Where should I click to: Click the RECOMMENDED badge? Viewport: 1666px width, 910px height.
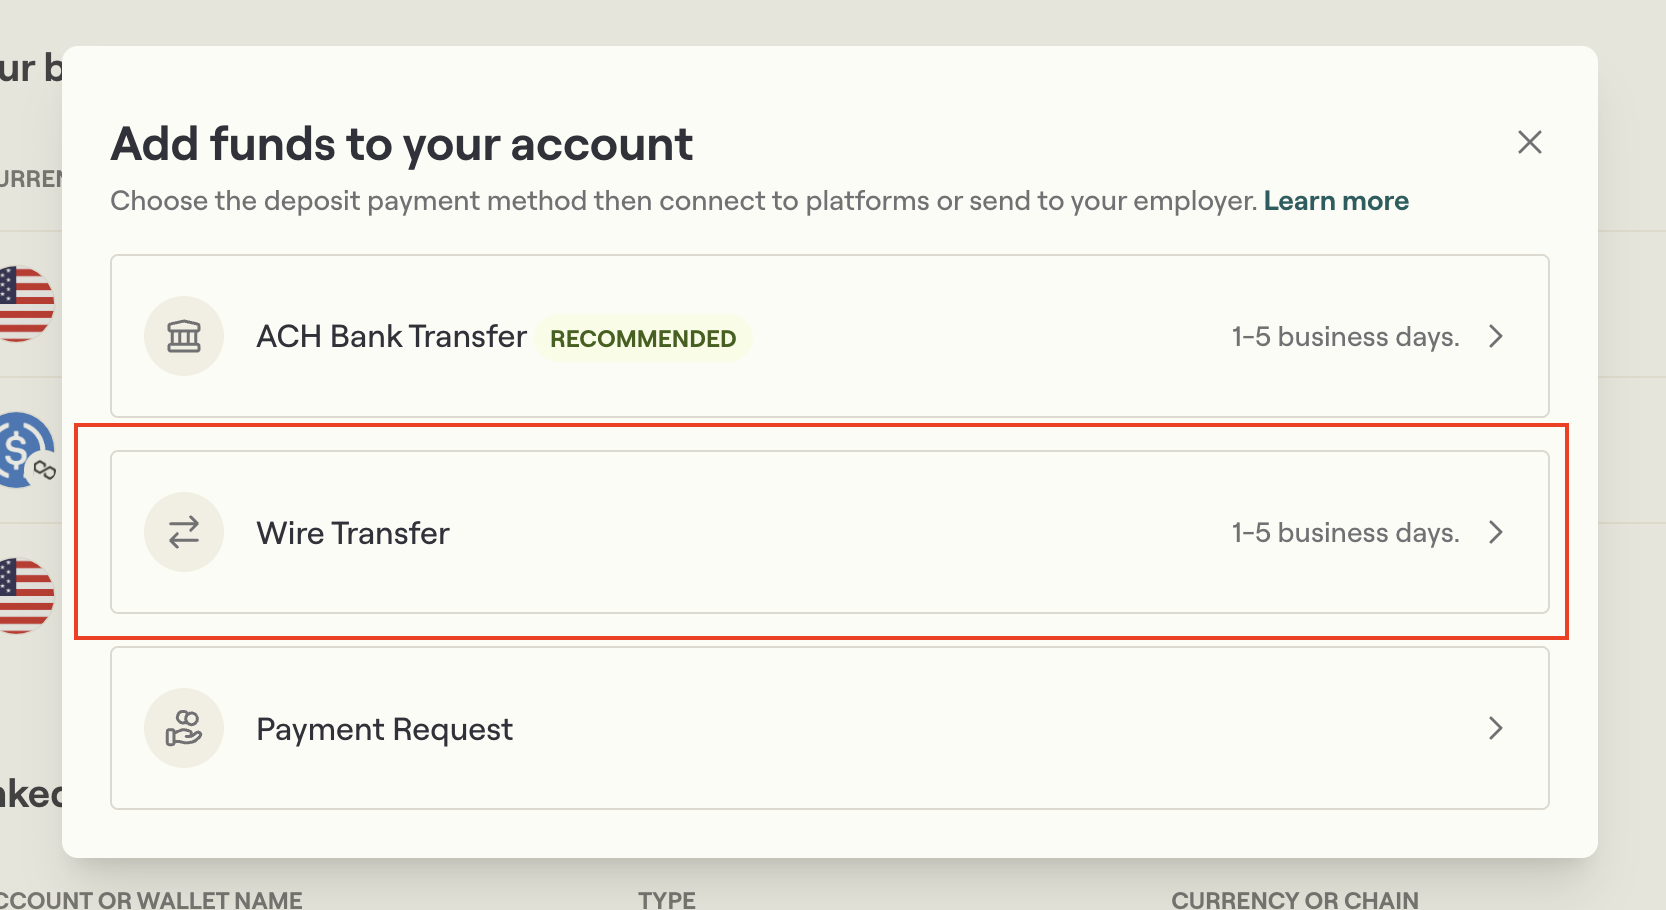(643, 338)
